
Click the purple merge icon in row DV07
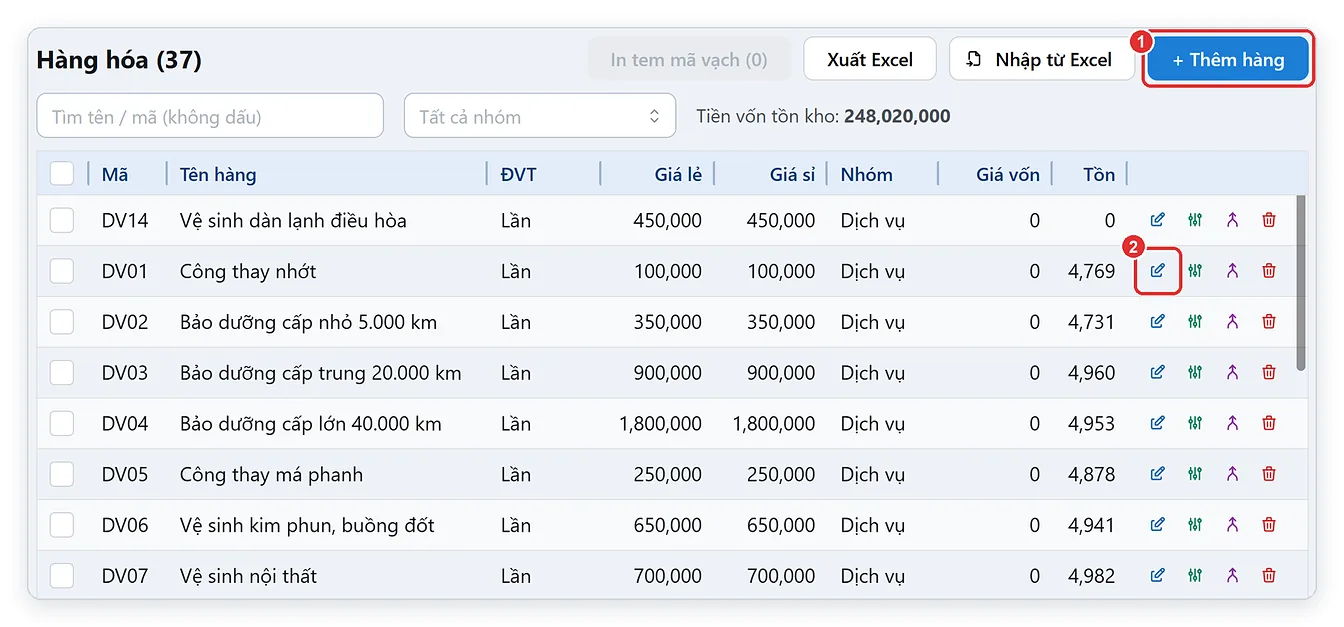click(1232, 576)
